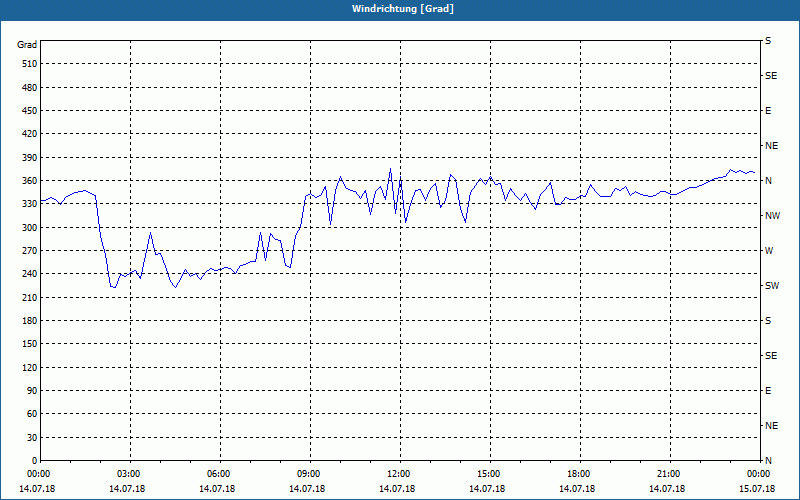Select the 'Grad' unit label on the axis

click(x=27, y=45)
